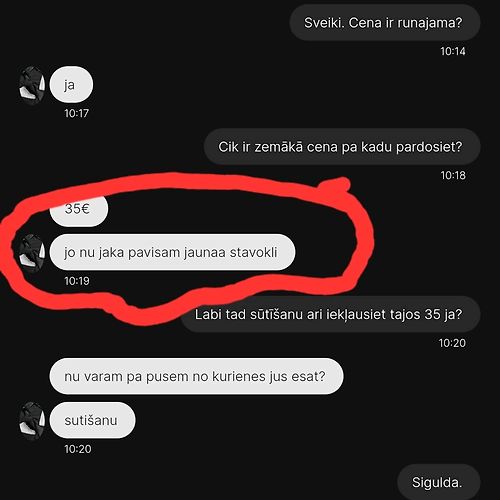Image resolution: width=500 pixels, height=500 pixels.
Task: Tap the "nu varam pa pusem" message bubble
Action: click(196, 376)
